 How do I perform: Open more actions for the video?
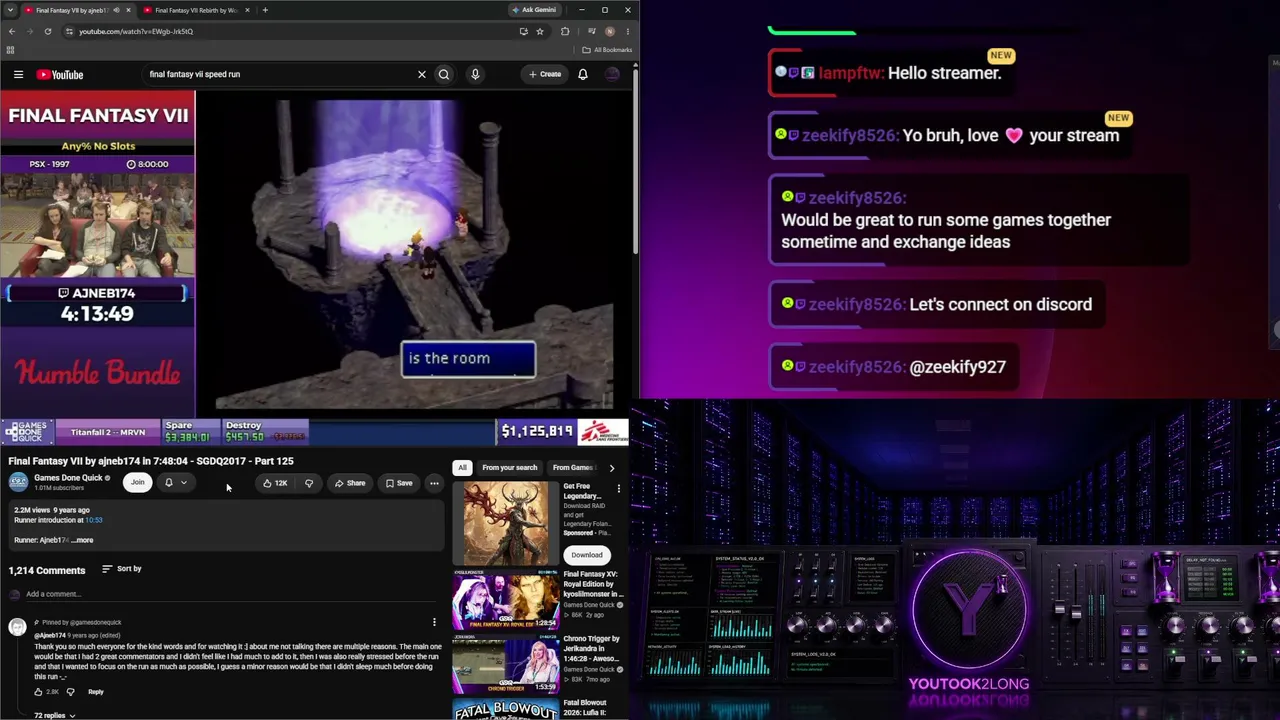click(434, 483)
